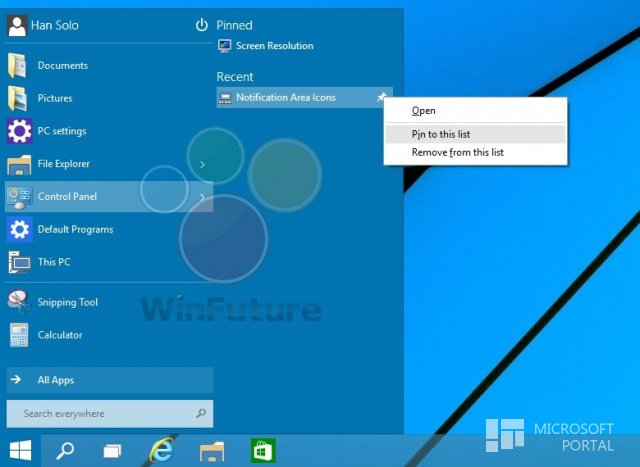This screenshot has height=467, width=640.
Task: Click the All Apps button
Action: coord(109,380)
